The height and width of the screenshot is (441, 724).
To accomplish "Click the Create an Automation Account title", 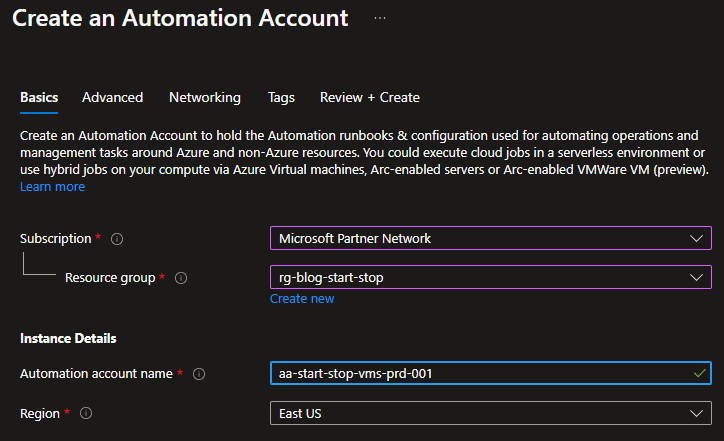I will click(180, 18).
